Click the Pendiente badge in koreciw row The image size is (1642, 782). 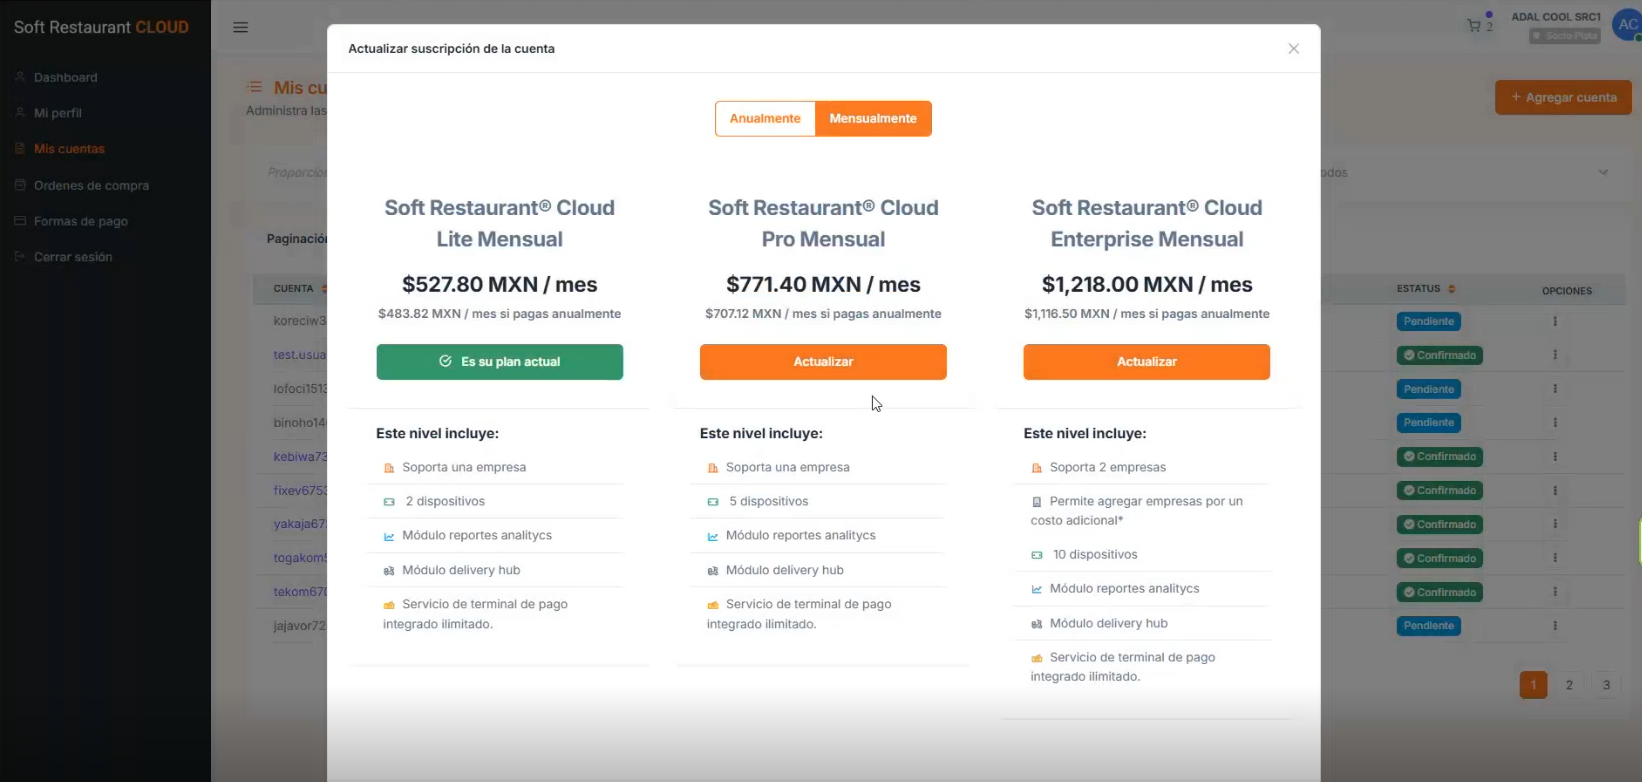click(1429, 321)
